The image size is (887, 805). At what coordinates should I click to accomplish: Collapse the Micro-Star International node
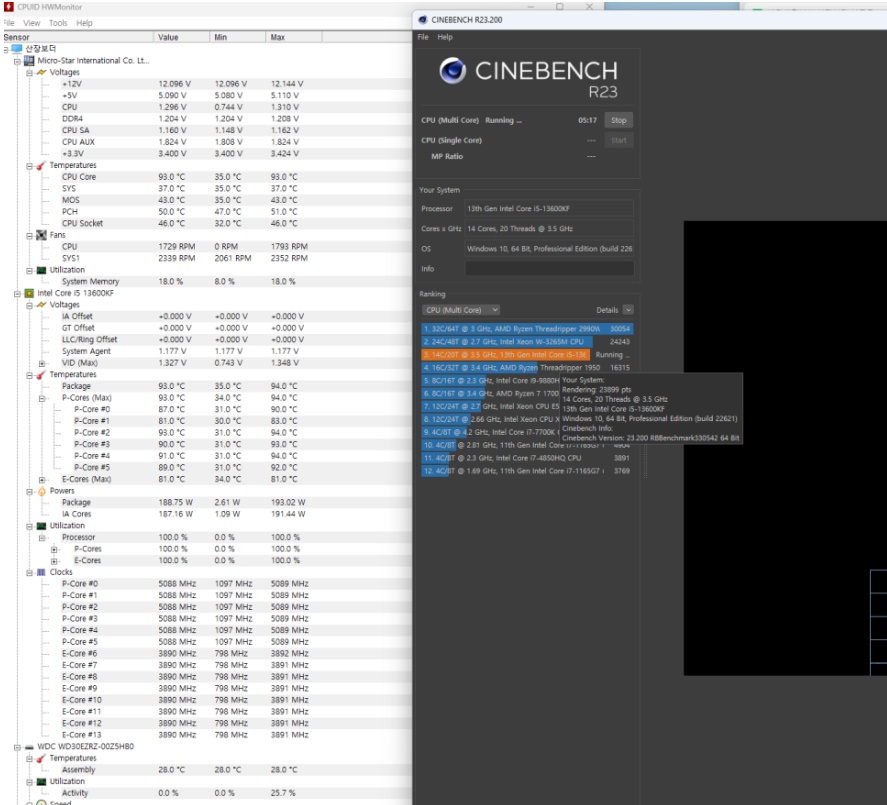[17, 61]
